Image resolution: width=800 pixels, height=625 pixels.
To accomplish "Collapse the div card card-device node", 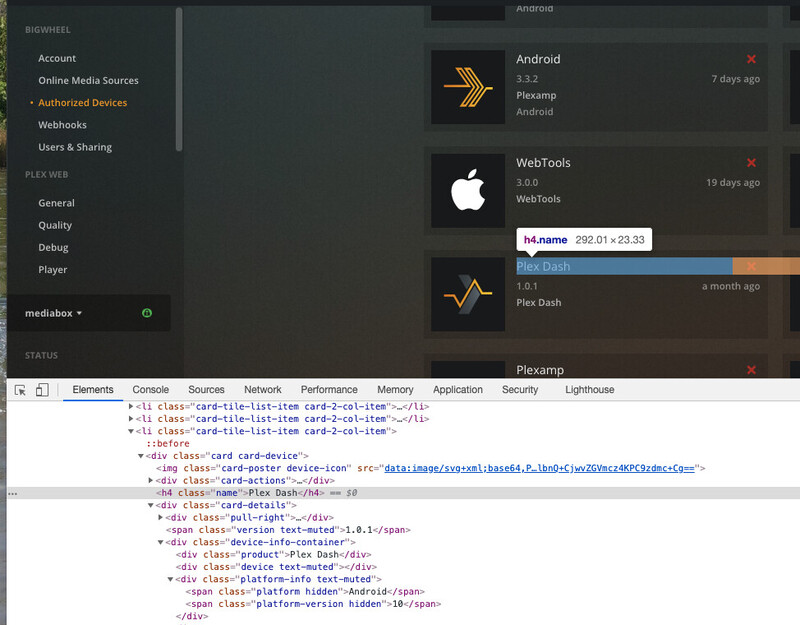I will tap(141, 456).
